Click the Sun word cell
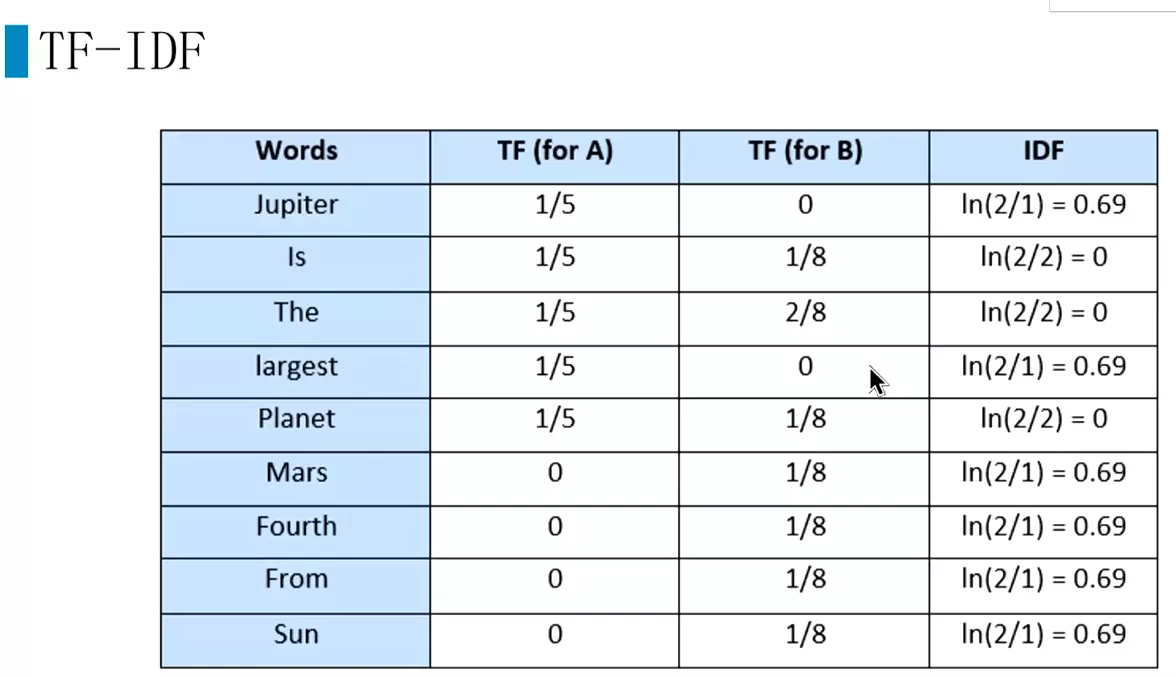 coord(296,640)
